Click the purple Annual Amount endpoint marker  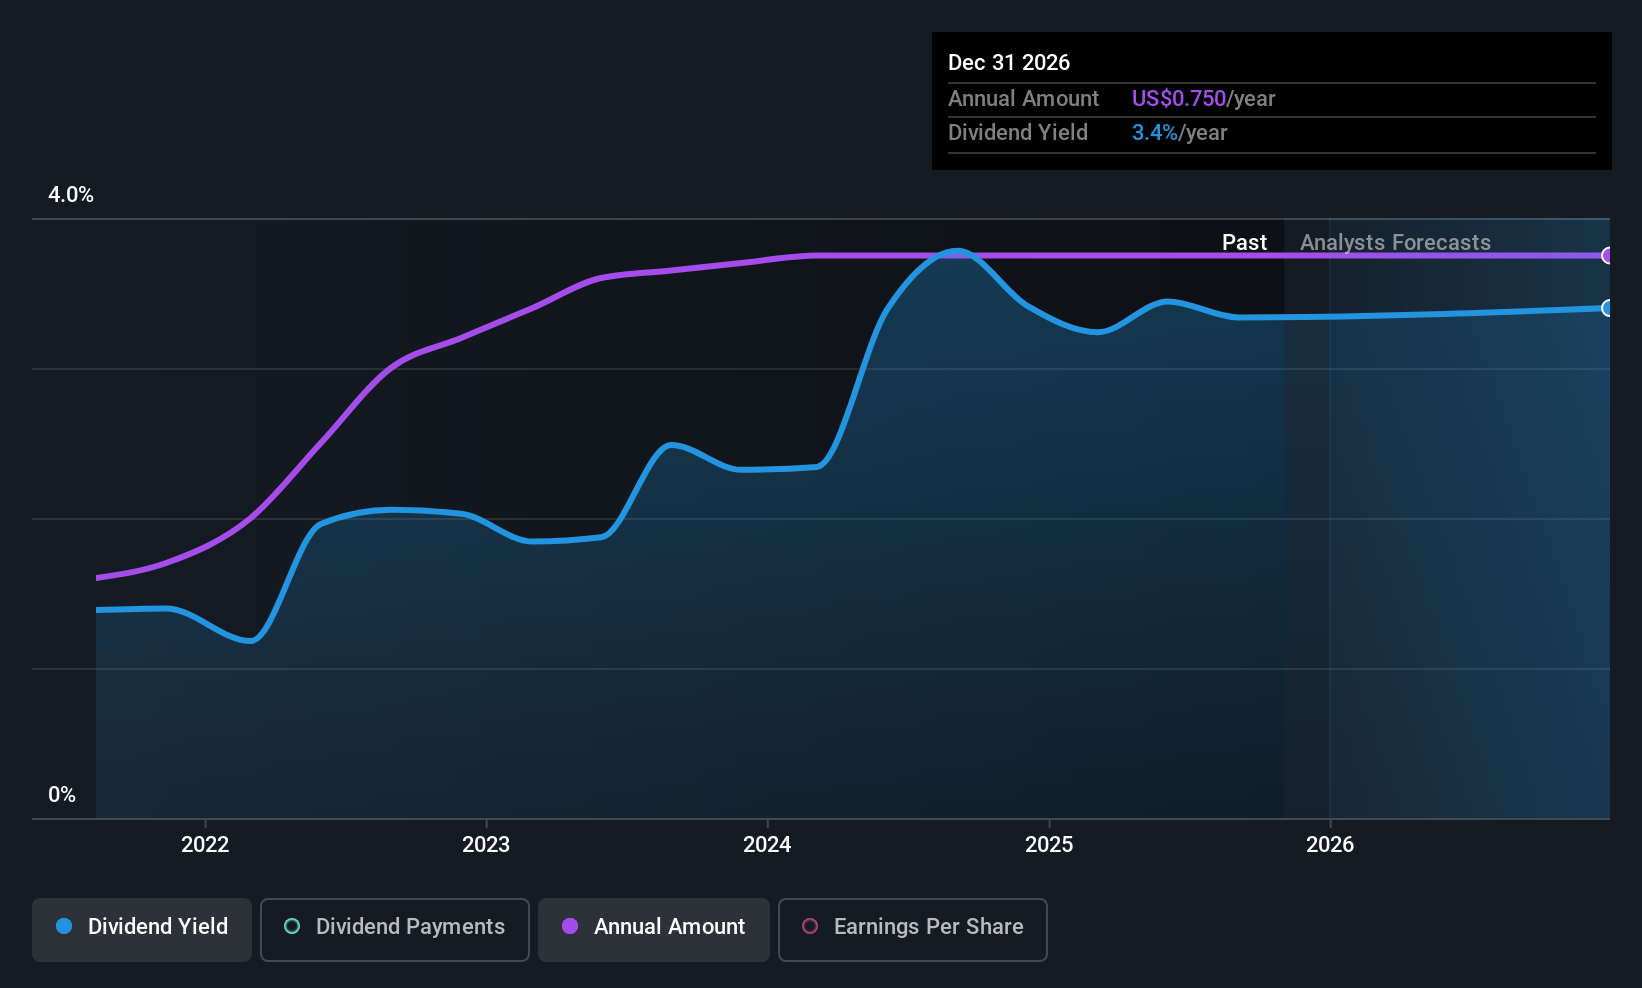click(1607, 256)
